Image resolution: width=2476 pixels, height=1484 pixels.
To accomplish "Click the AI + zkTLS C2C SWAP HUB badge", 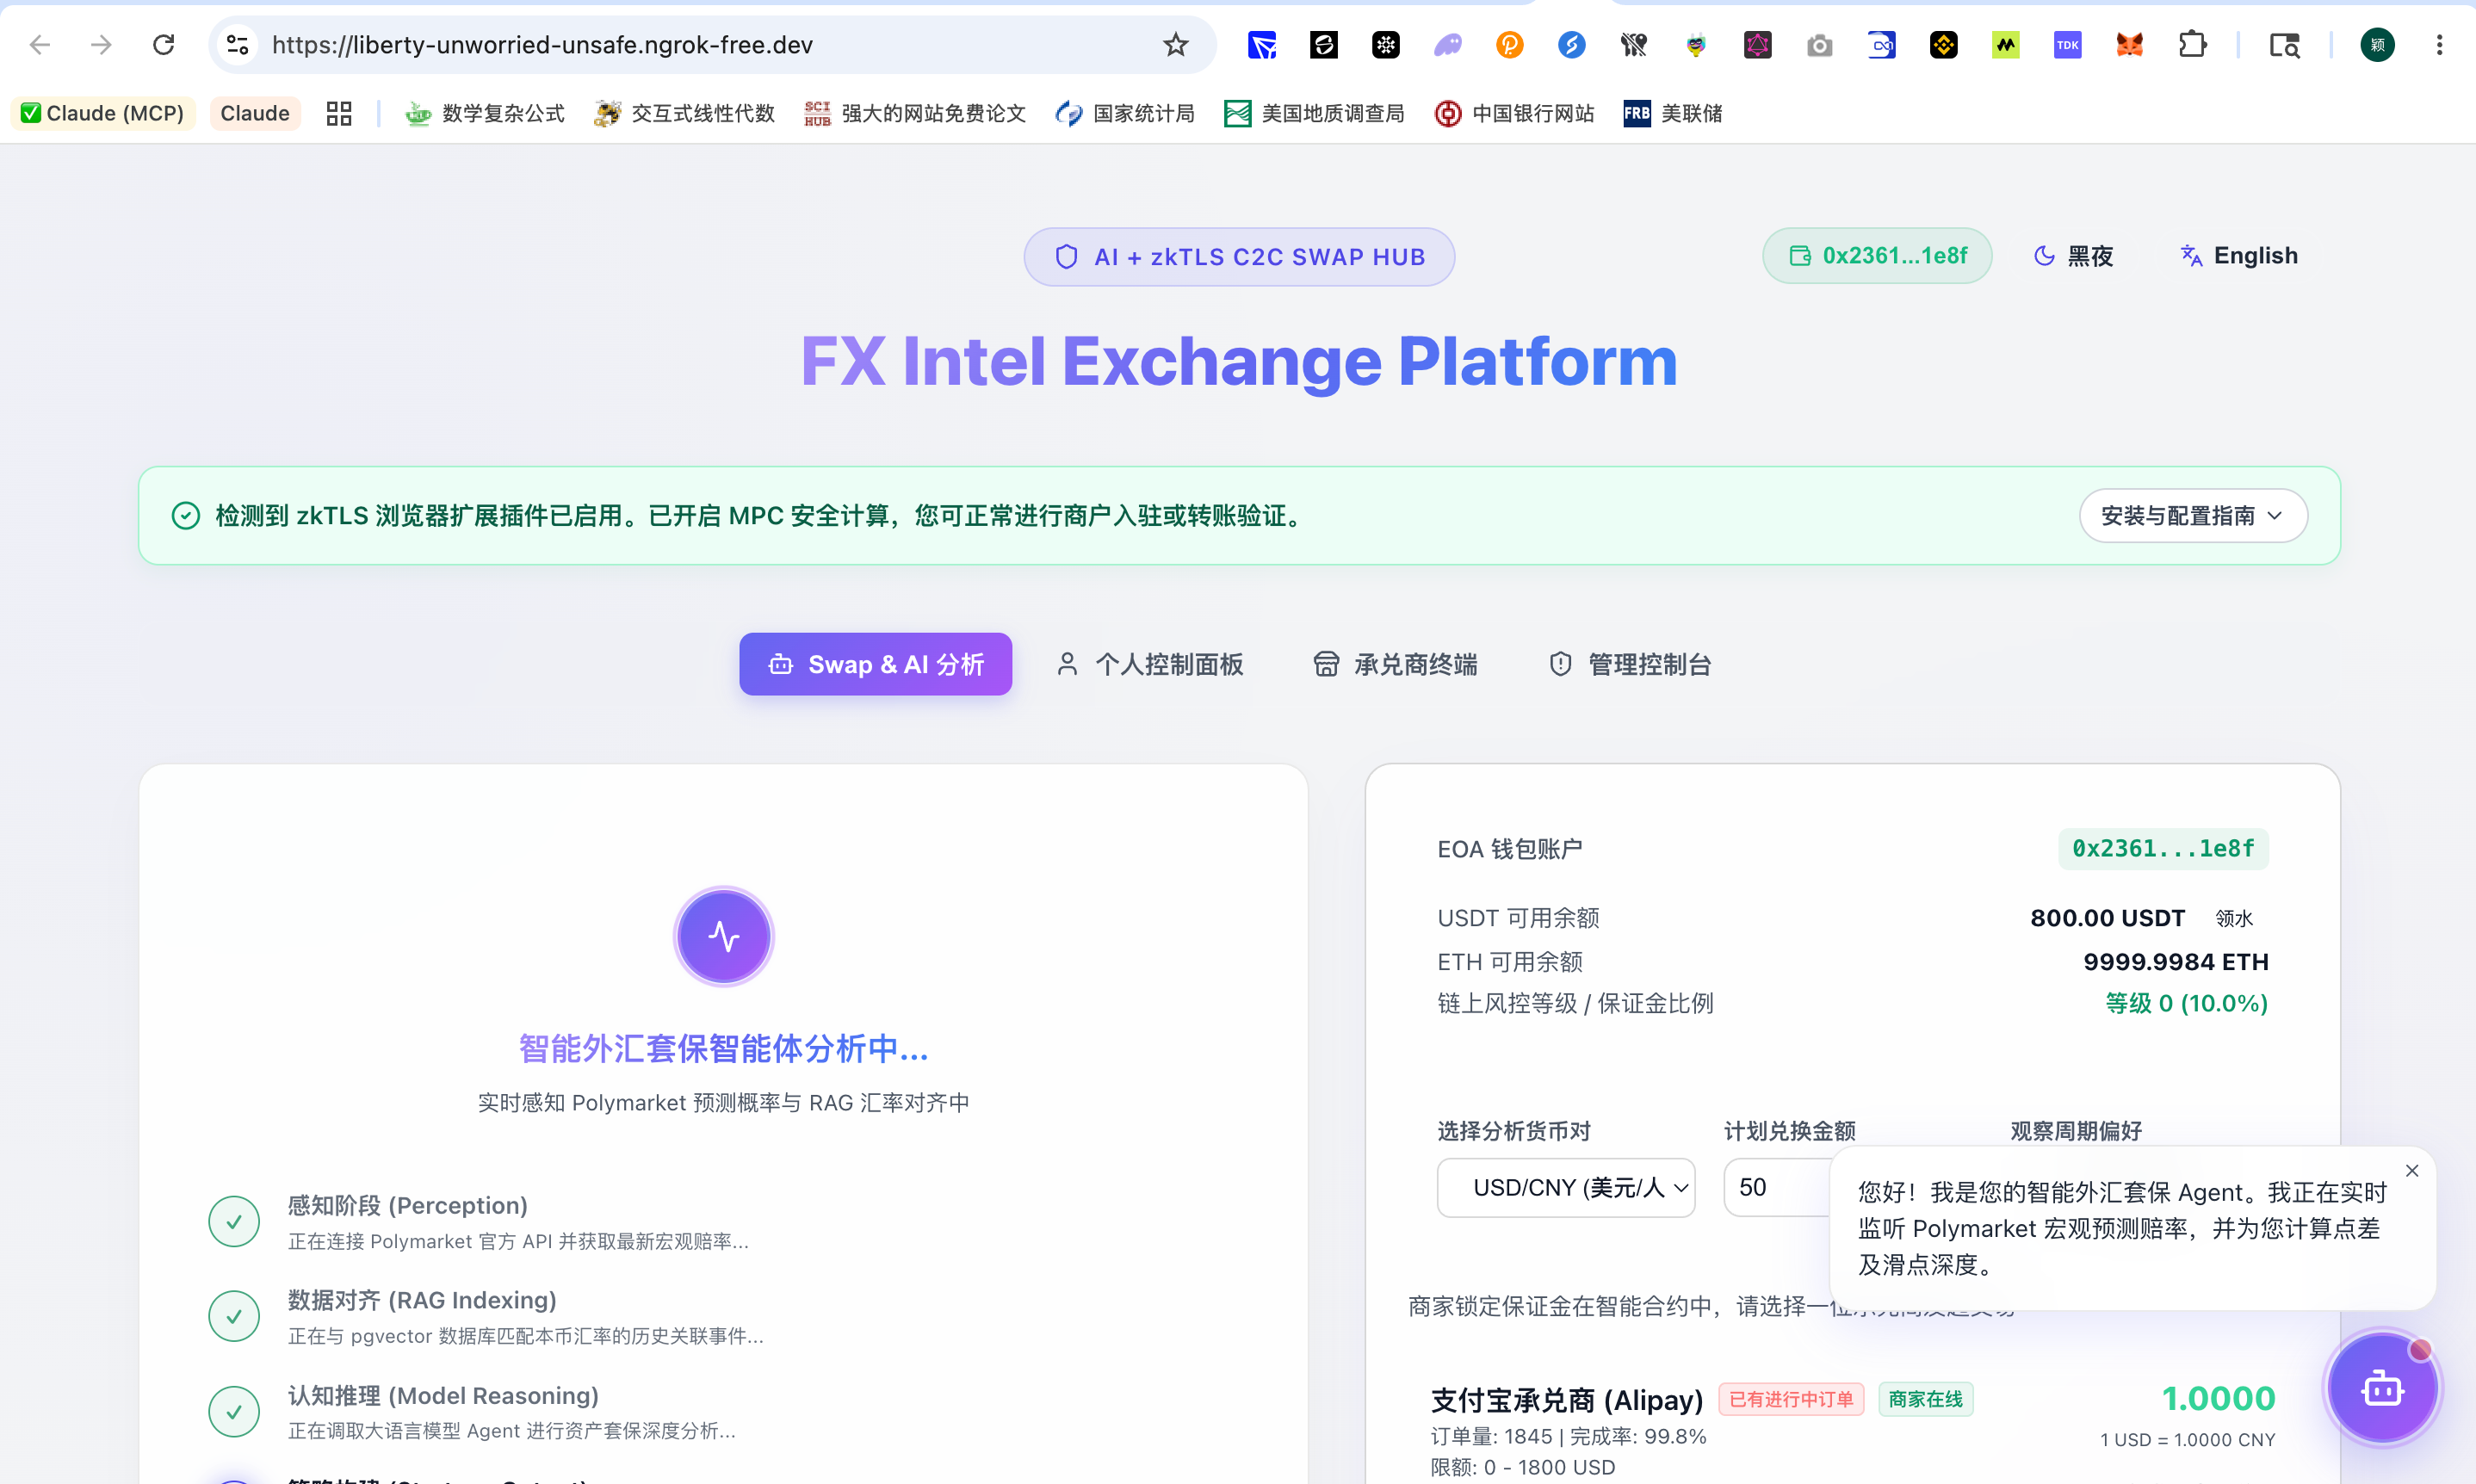I will click(1239, 257).
